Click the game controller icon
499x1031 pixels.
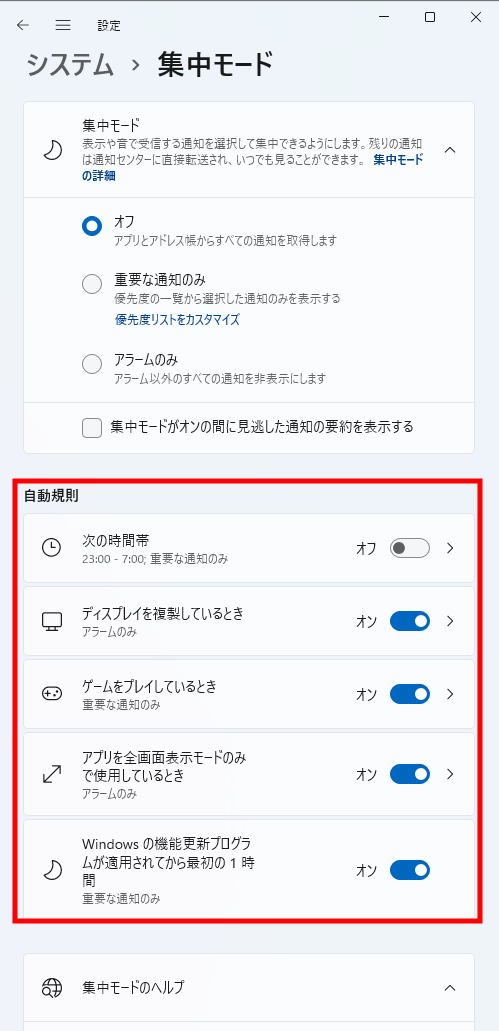click(x=51, y=694)
